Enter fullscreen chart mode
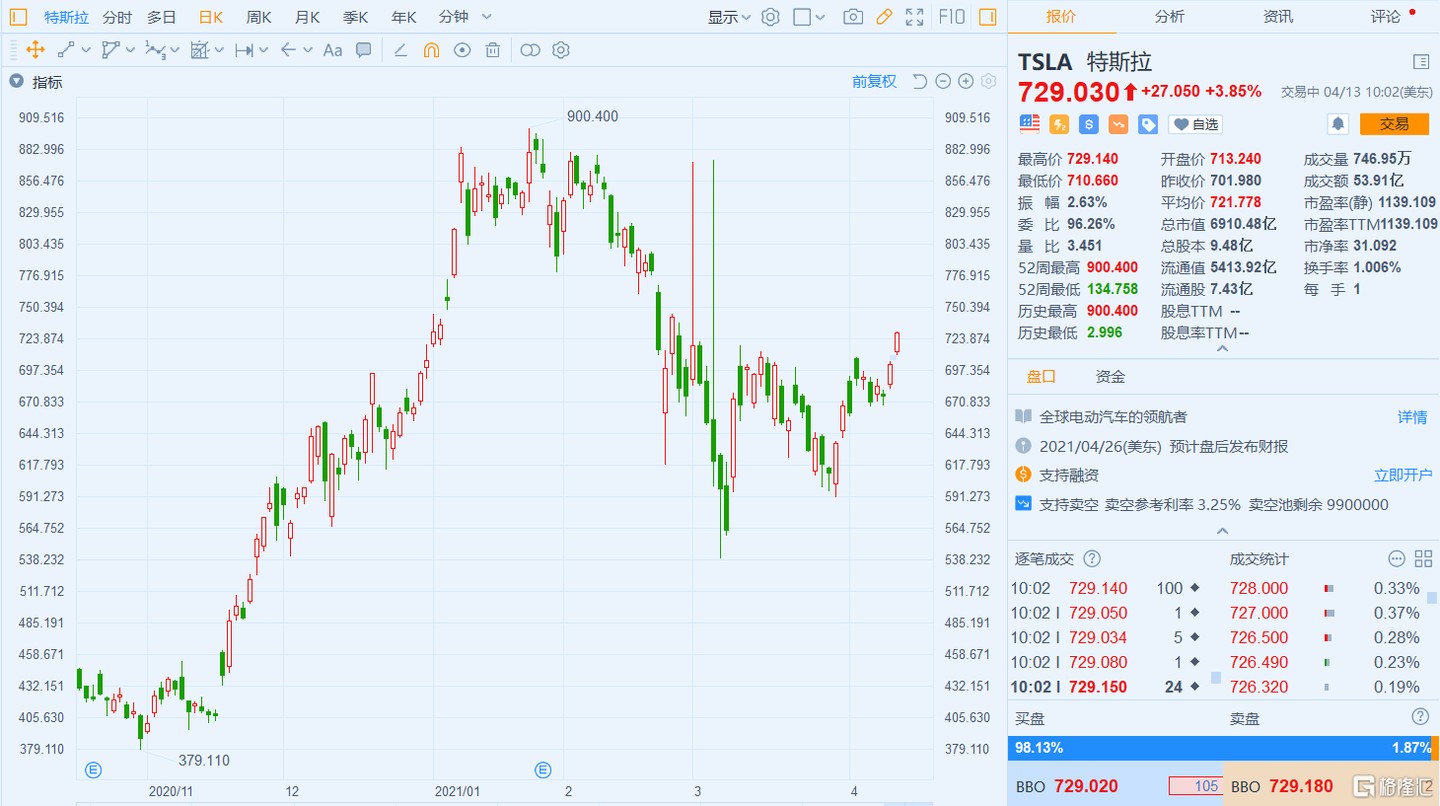Screen dimensions: 1440x806 pos(914,17)
